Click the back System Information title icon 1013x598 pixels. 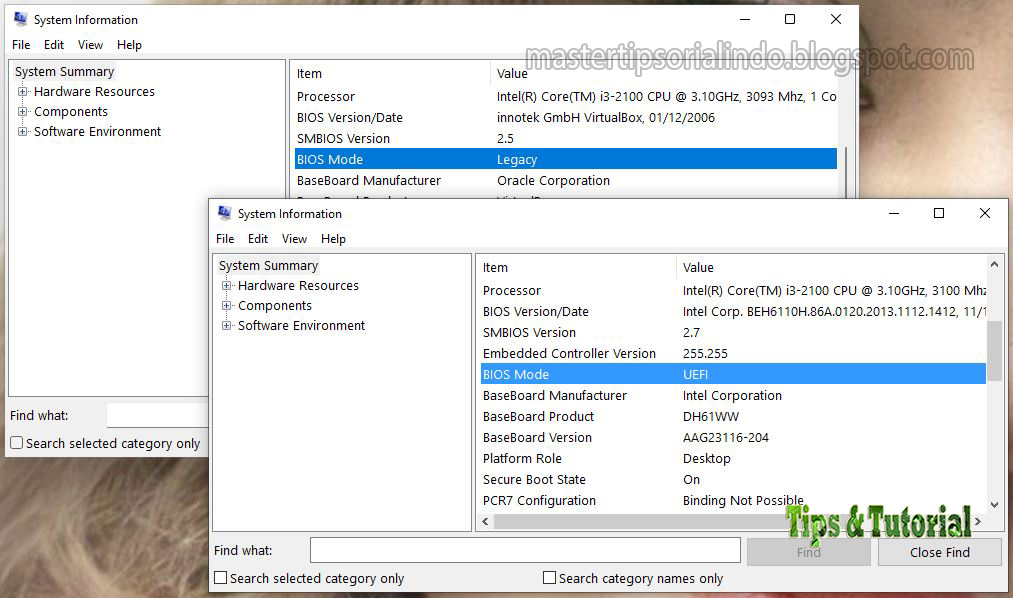(21, 19)
